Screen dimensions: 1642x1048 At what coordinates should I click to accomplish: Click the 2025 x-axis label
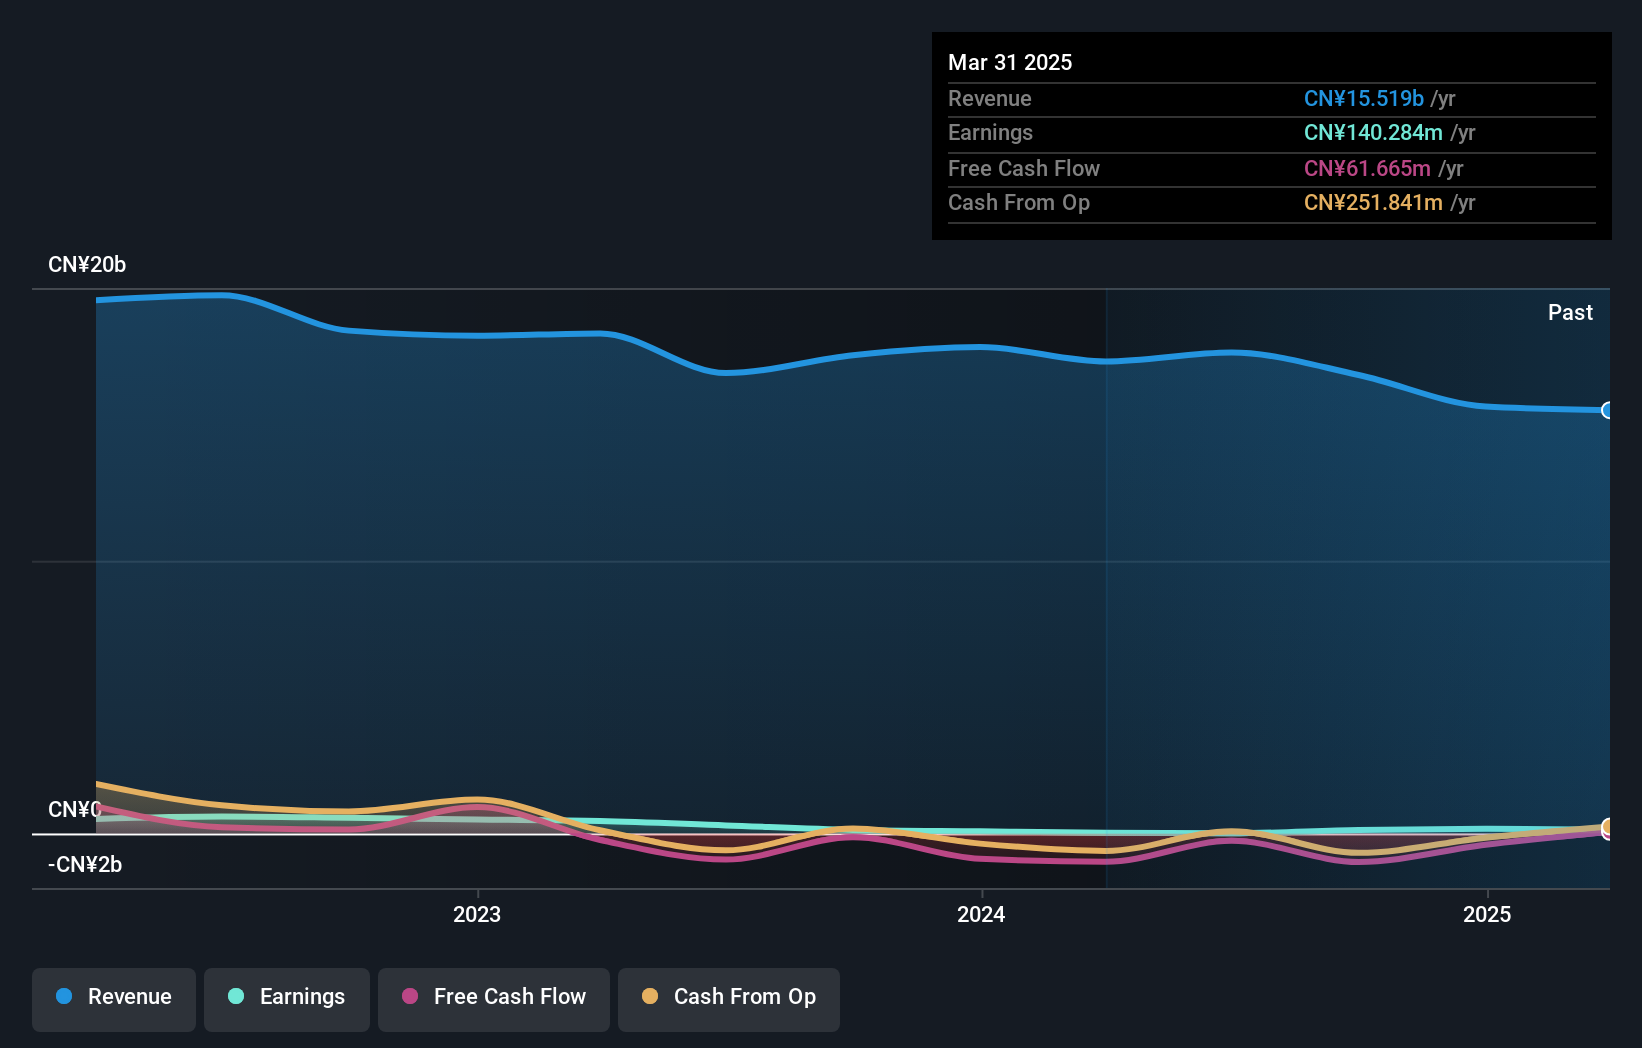[x=1487, y=914]
